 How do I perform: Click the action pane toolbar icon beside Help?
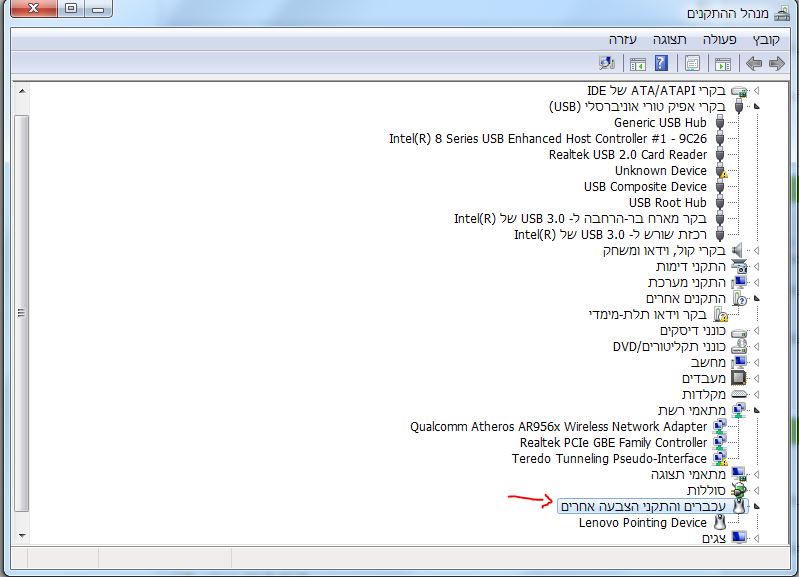click(638, 64)
